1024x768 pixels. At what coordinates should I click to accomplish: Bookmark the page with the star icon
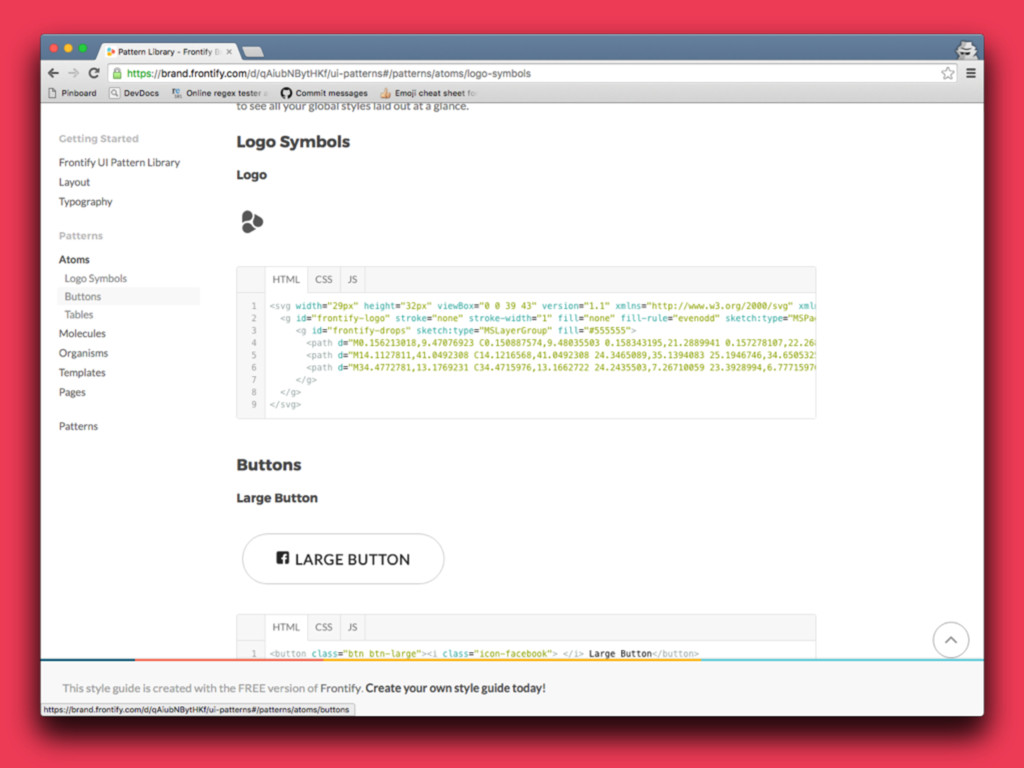(948, 73)
